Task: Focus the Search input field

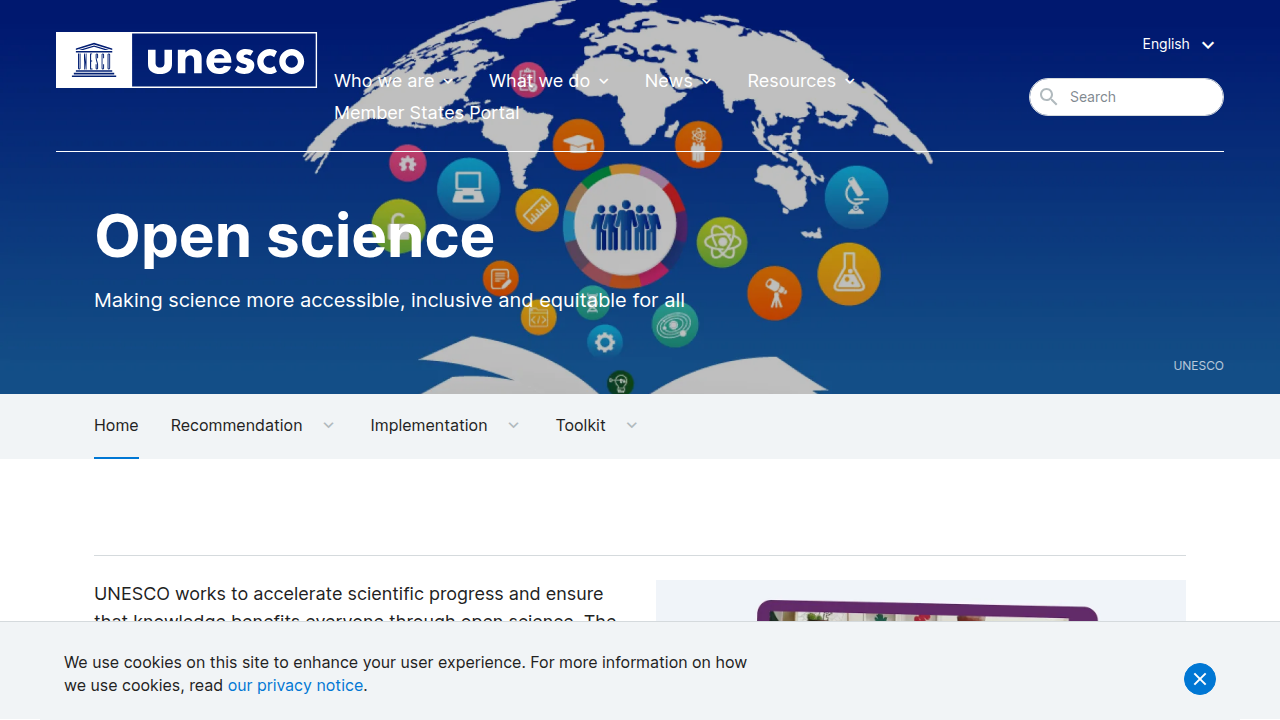Action: point(1126,97)
